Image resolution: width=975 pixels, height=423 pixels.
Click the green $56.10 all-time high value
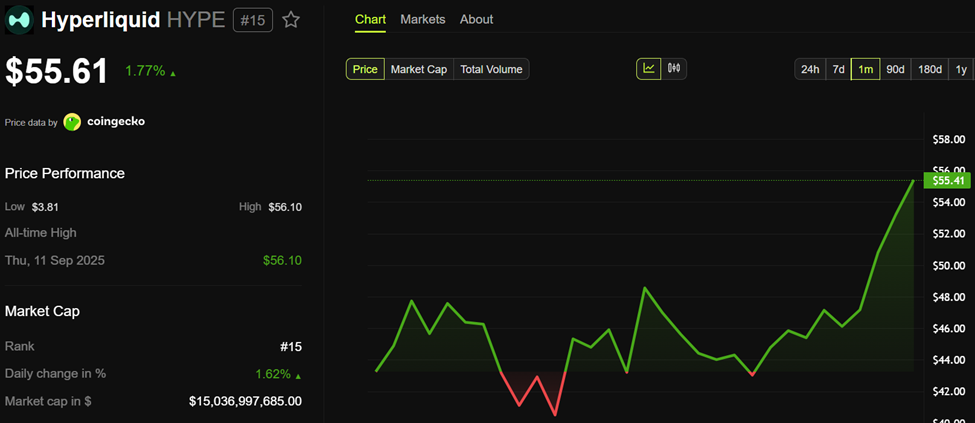coord(282,260)
